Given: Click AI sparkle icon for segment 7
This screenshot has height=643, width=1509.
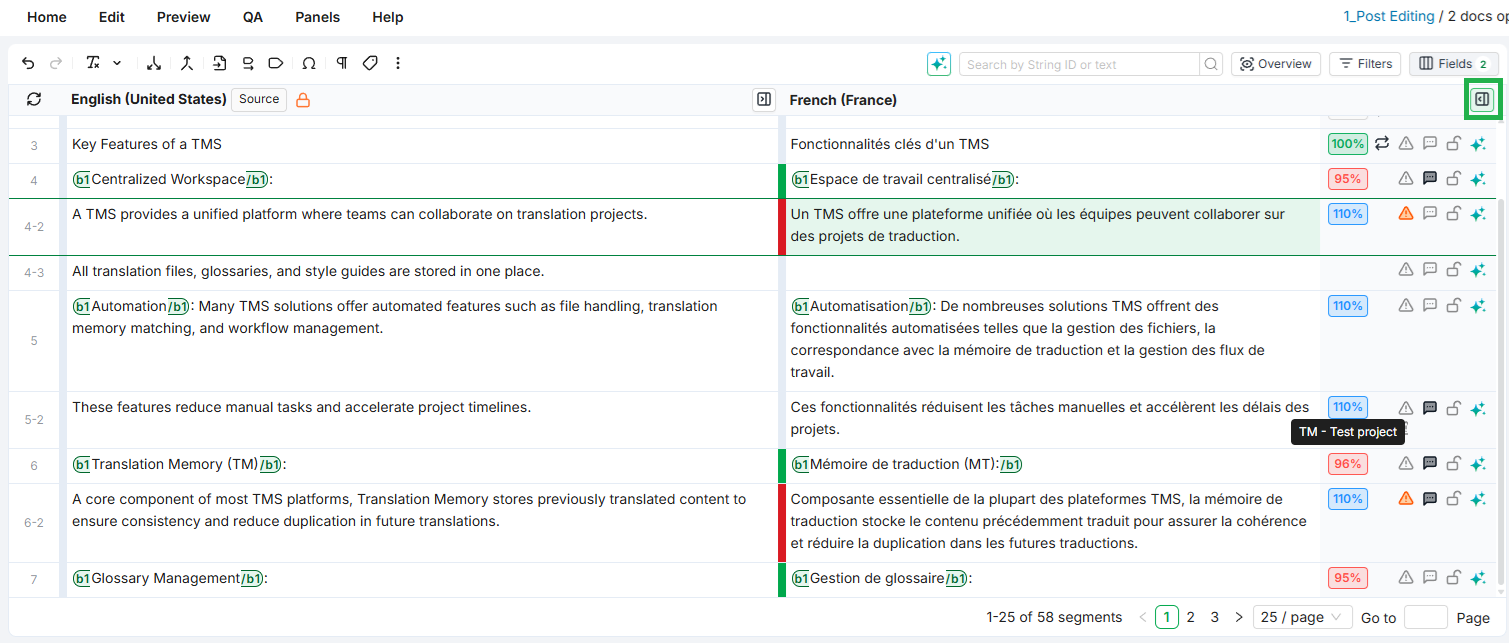Looking at the screenshot, I should 1478,578.
